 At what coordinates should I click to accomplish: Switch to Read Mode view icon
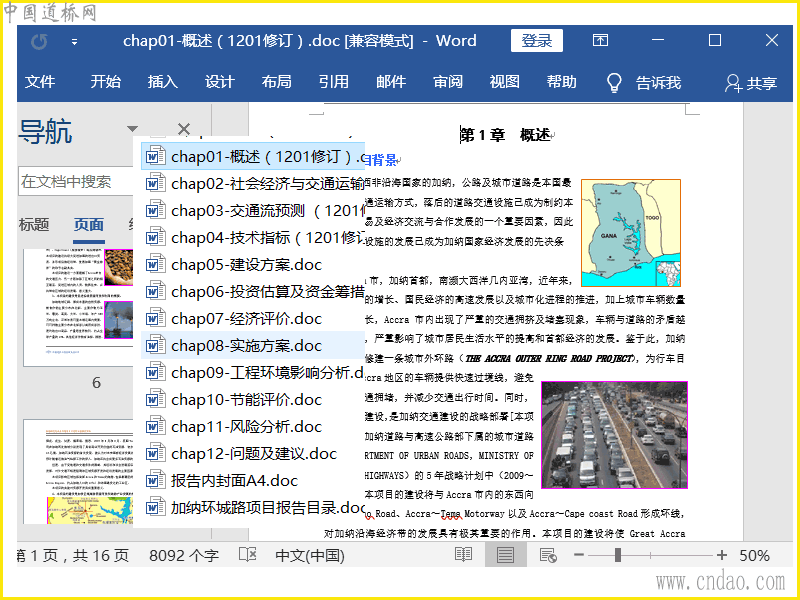point(463,555)
